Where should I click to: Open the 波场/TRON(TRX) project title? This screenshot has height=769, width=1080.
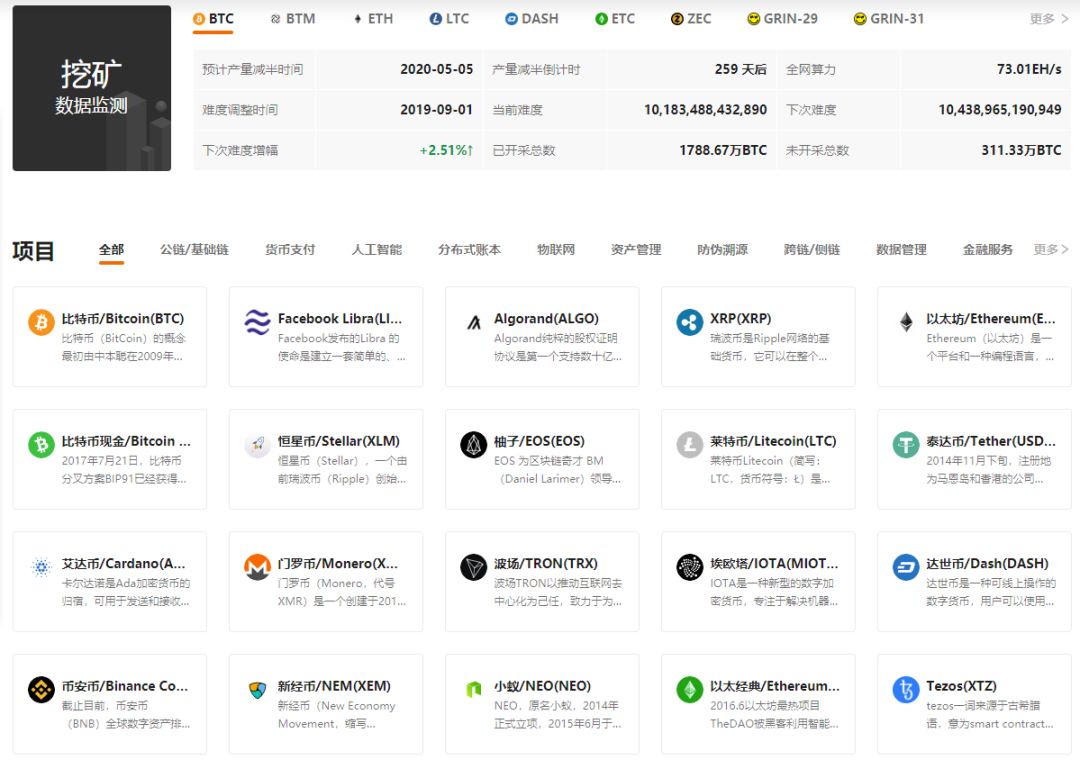(x=546, y=564)
